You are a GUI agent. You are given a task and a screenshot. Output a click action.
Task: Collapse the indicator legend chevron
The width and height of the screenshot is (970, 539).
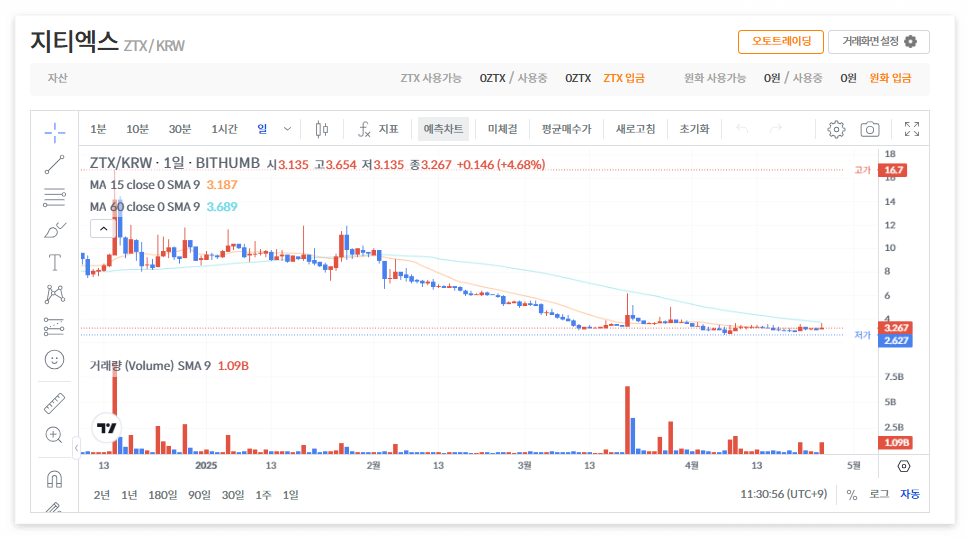[103, 228]
